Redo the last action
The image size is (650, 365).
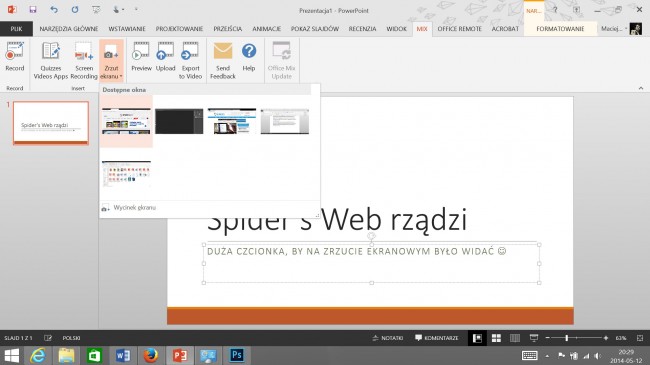tap(75, 10)
